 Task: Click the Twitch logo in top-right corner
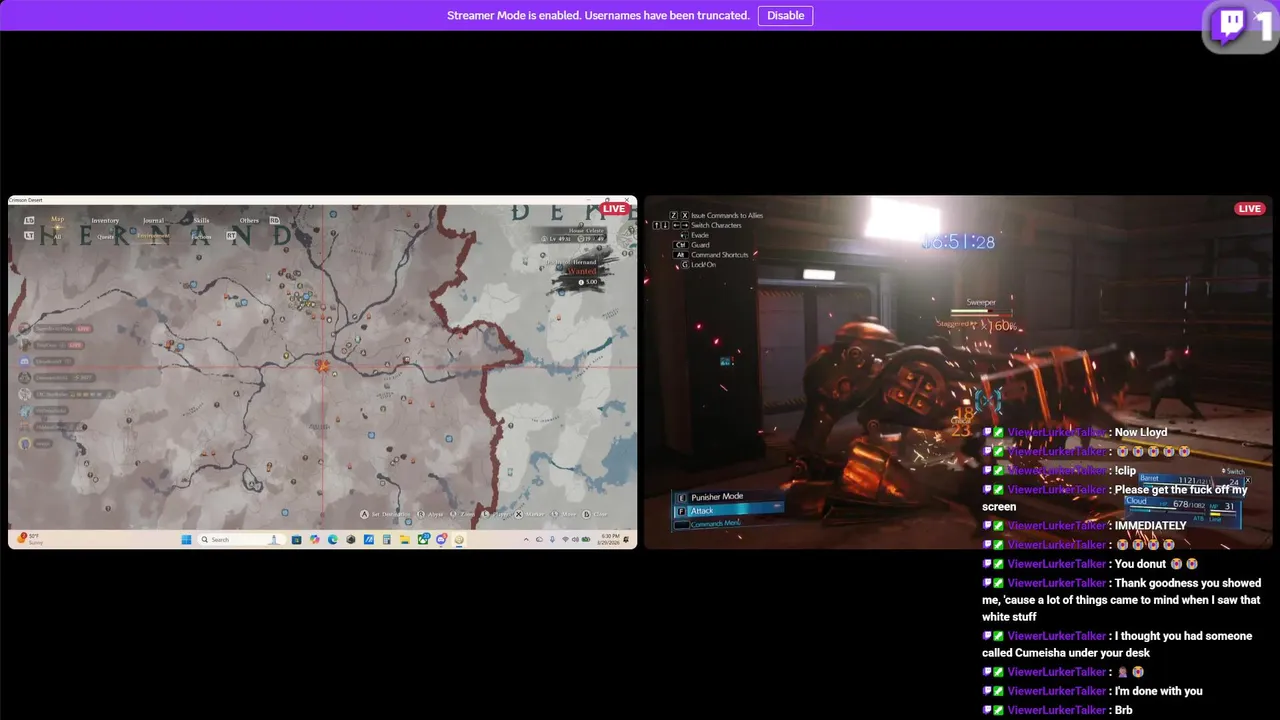[1230, 24]
